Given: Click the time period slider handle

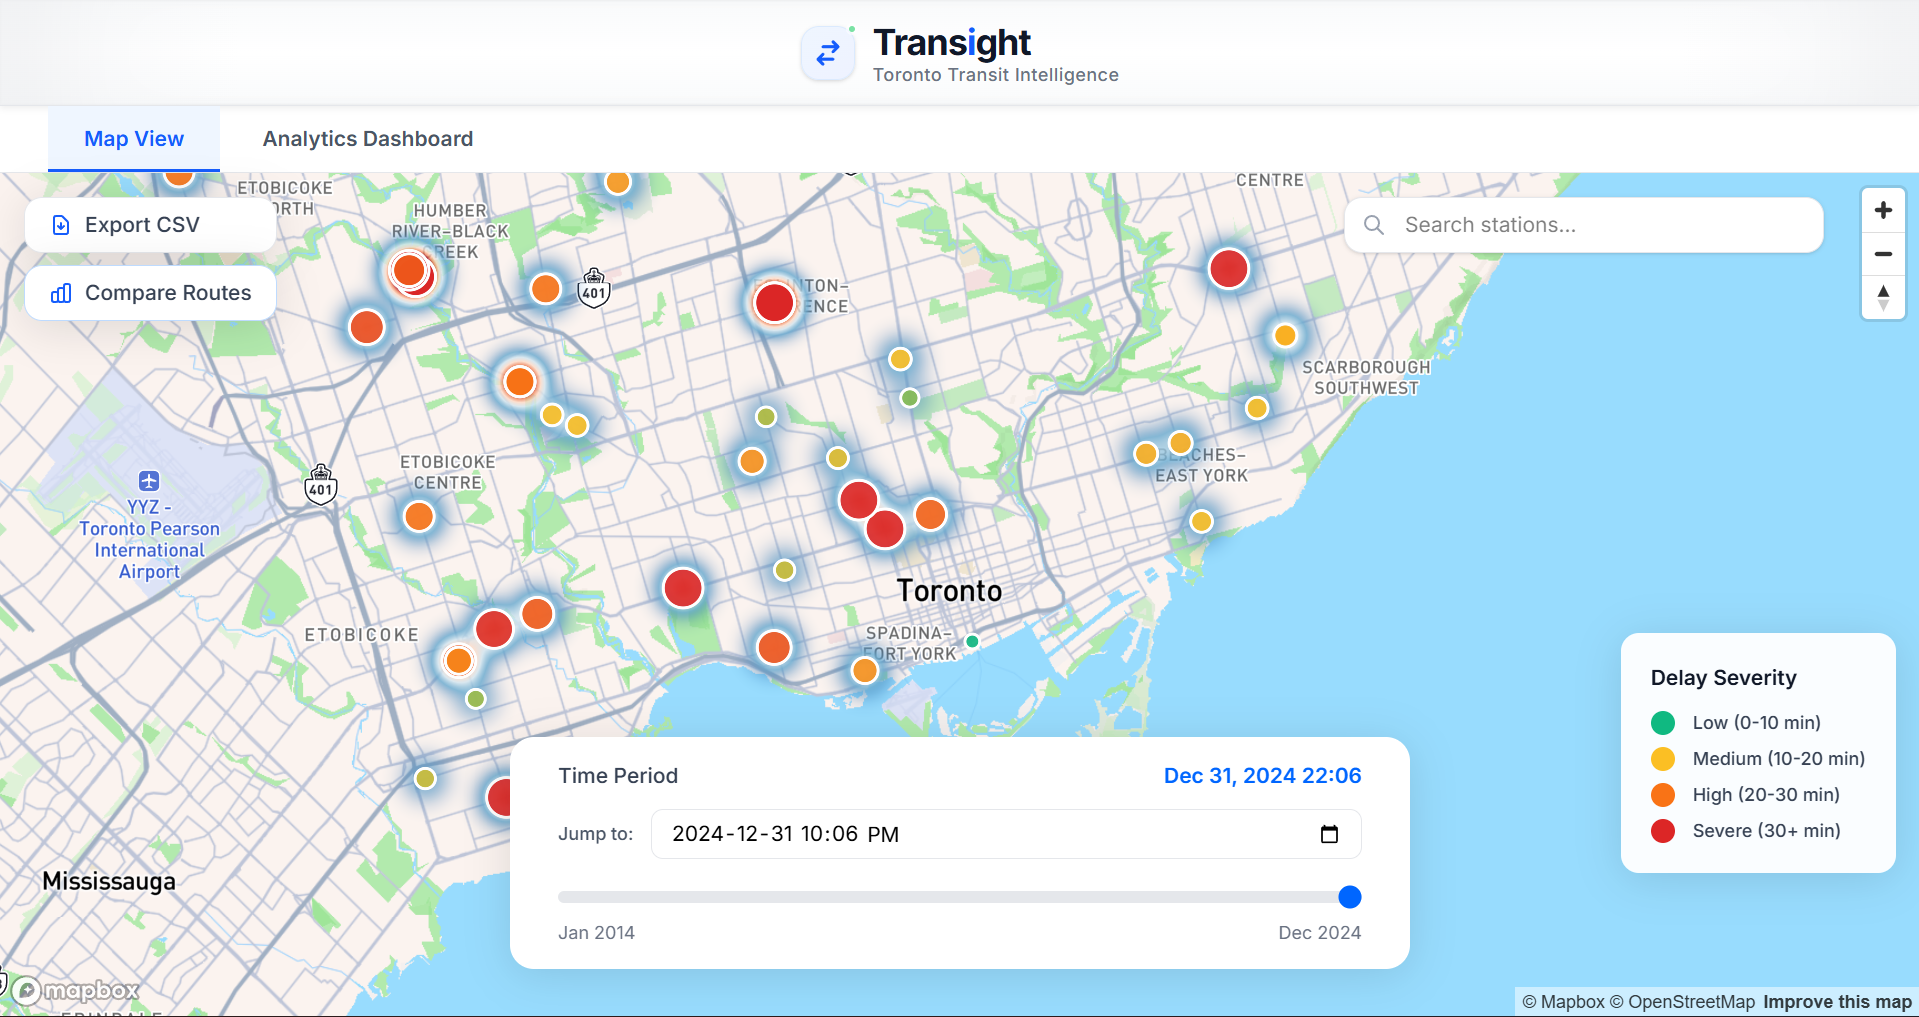Looking at the screenshot, I should tap(1349, 897).
